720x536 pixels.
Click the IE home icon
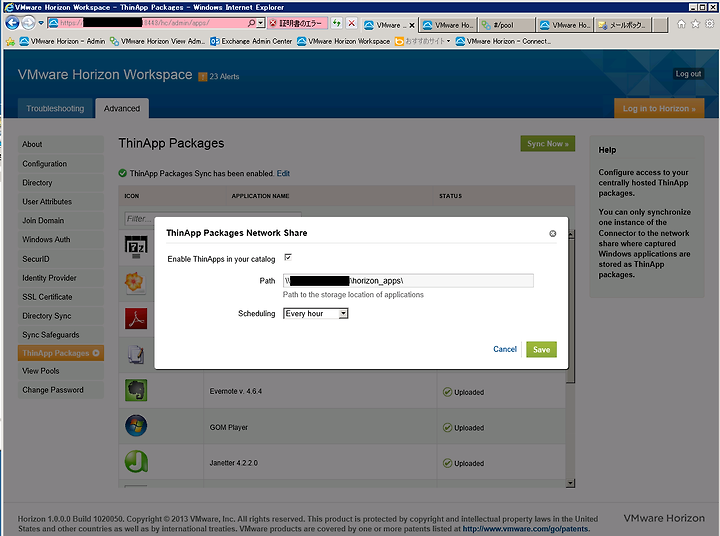(x=681, y=24)
